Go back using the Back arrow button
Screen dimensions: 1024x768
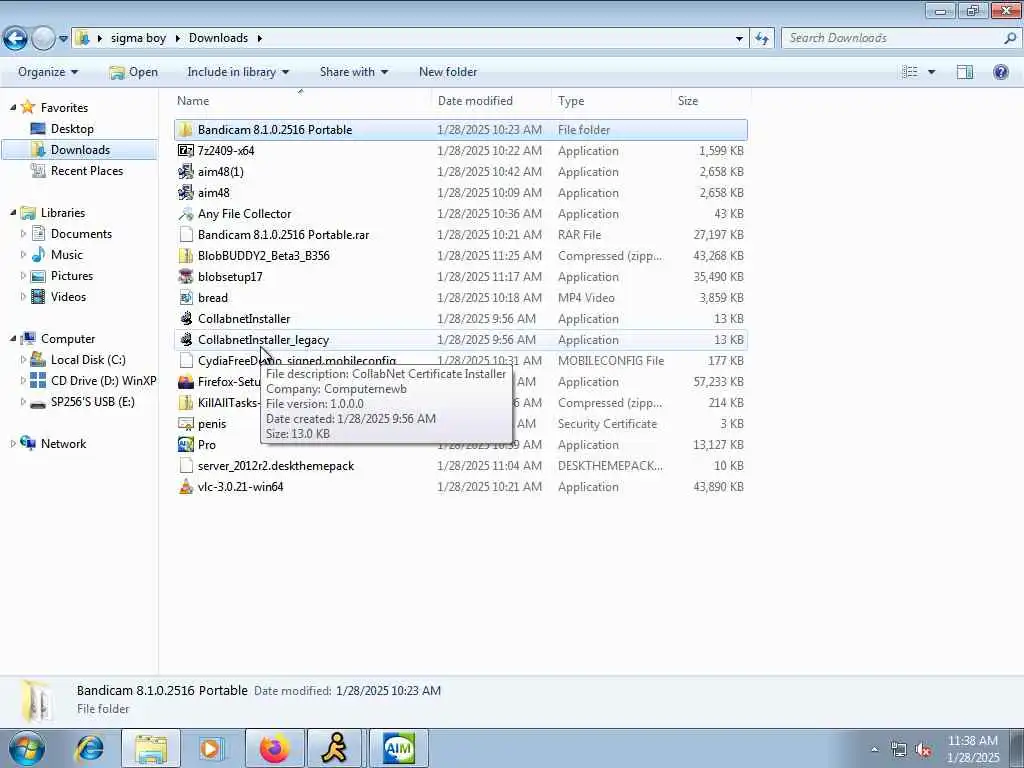15,39
